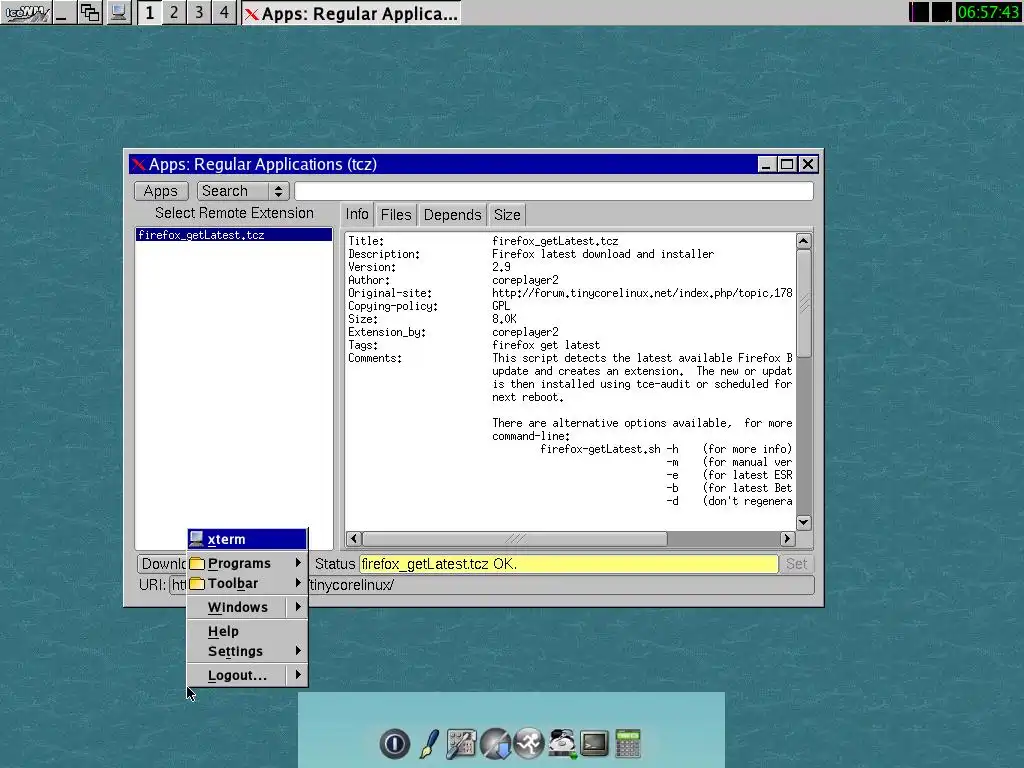Click the search text field

pyautogui.click(x=554, y=191)
